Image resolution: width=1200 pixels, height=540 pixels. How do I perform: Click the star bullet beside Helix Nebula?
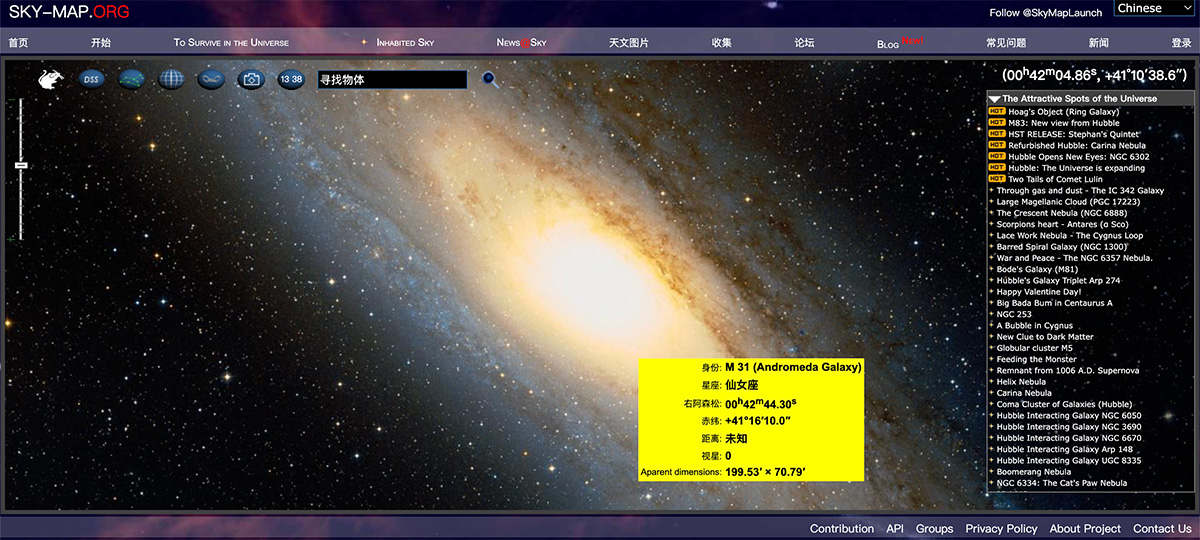(x=991, y=382)
